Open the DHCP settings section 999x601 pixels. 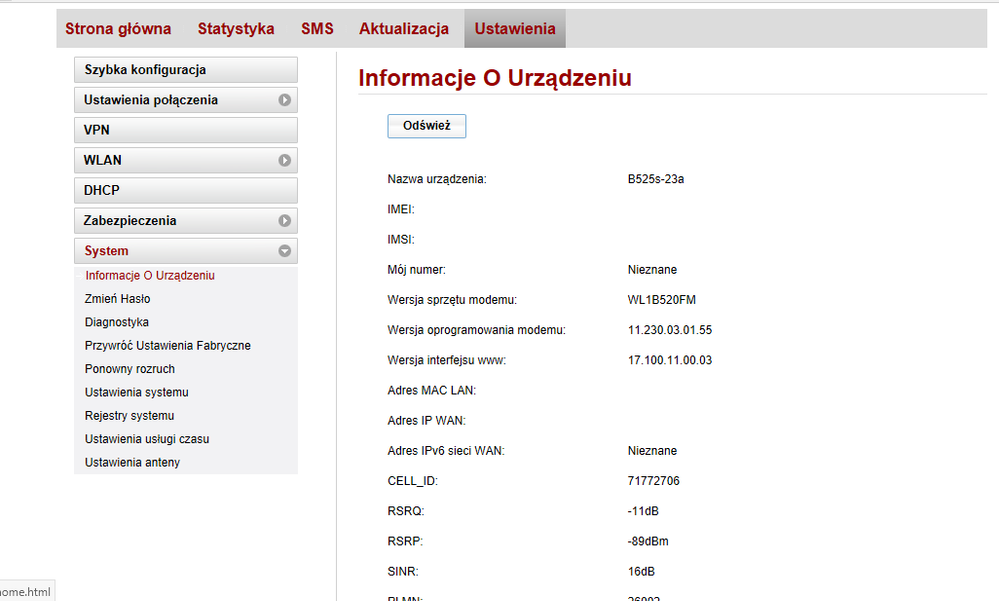(x=185, y=190)
